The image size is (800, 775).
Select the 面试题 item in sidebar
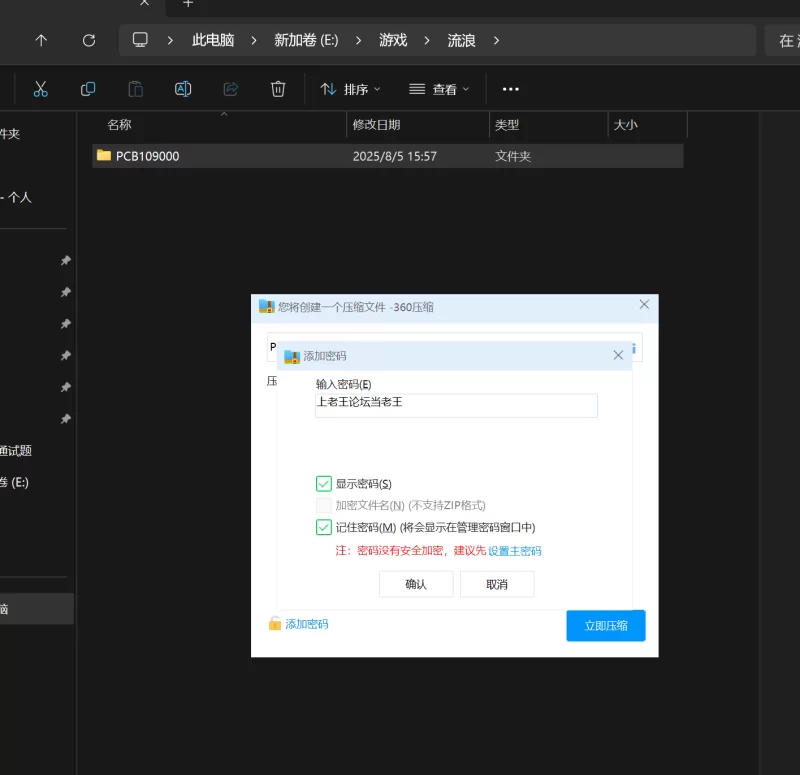pyautogui.click(x=16, y=451)
